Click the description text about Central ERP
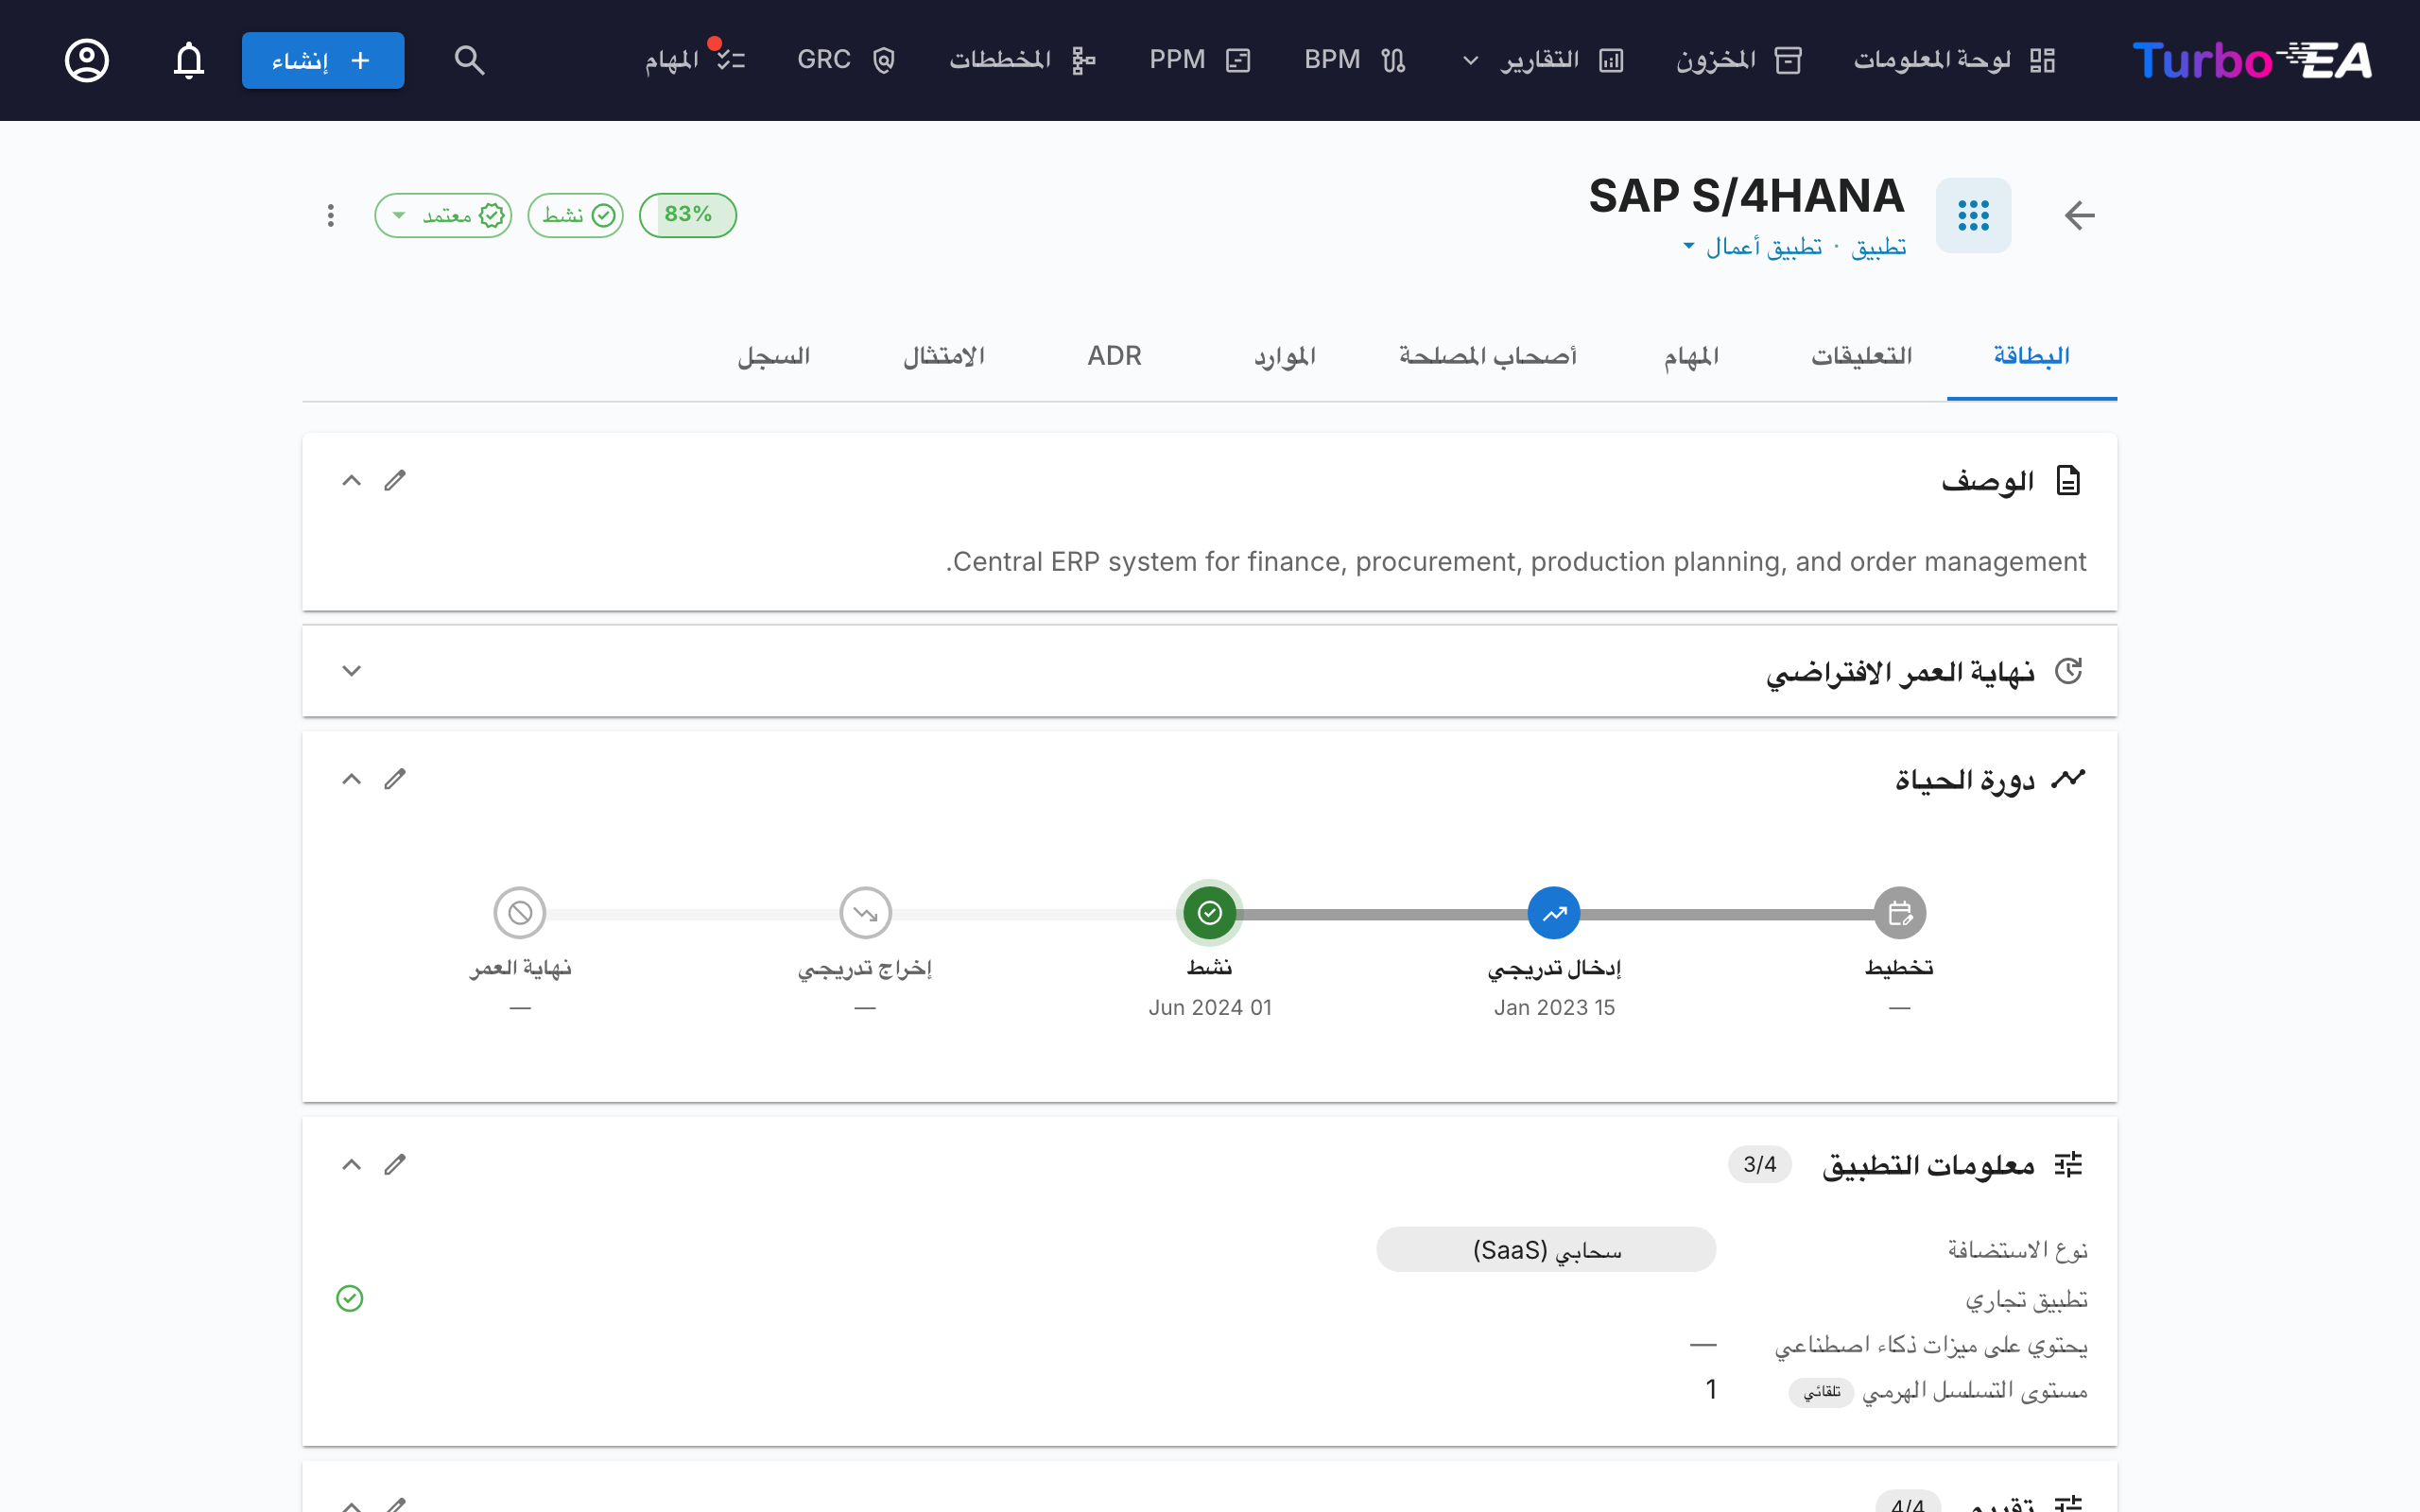Image resolution: width=2420 pixels, height=1512 pixels. click(x=1516, y=562)
